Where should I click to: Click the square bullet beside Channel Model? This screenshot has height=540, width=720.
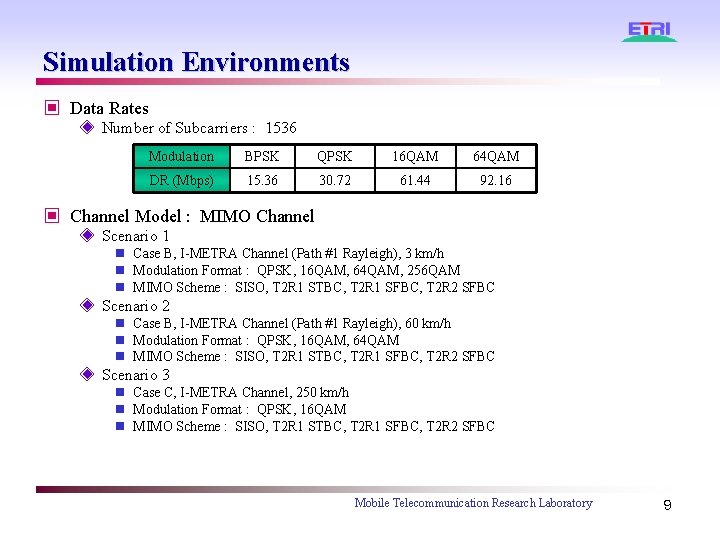click(52, 215)
